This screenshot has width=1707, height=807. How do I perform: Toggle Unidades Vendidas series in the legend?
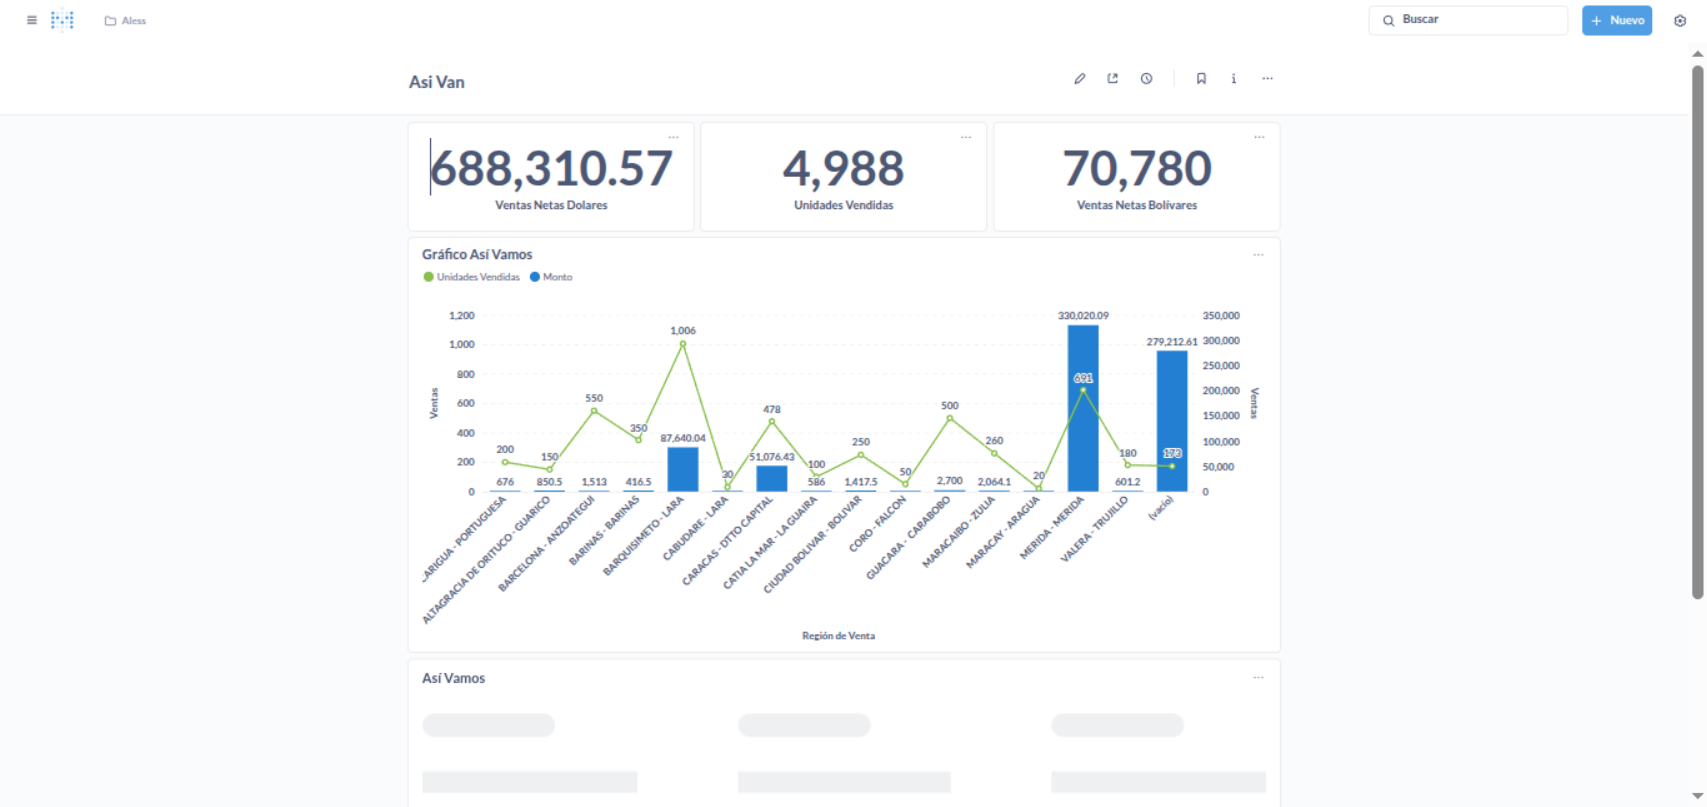pos(472,277)
